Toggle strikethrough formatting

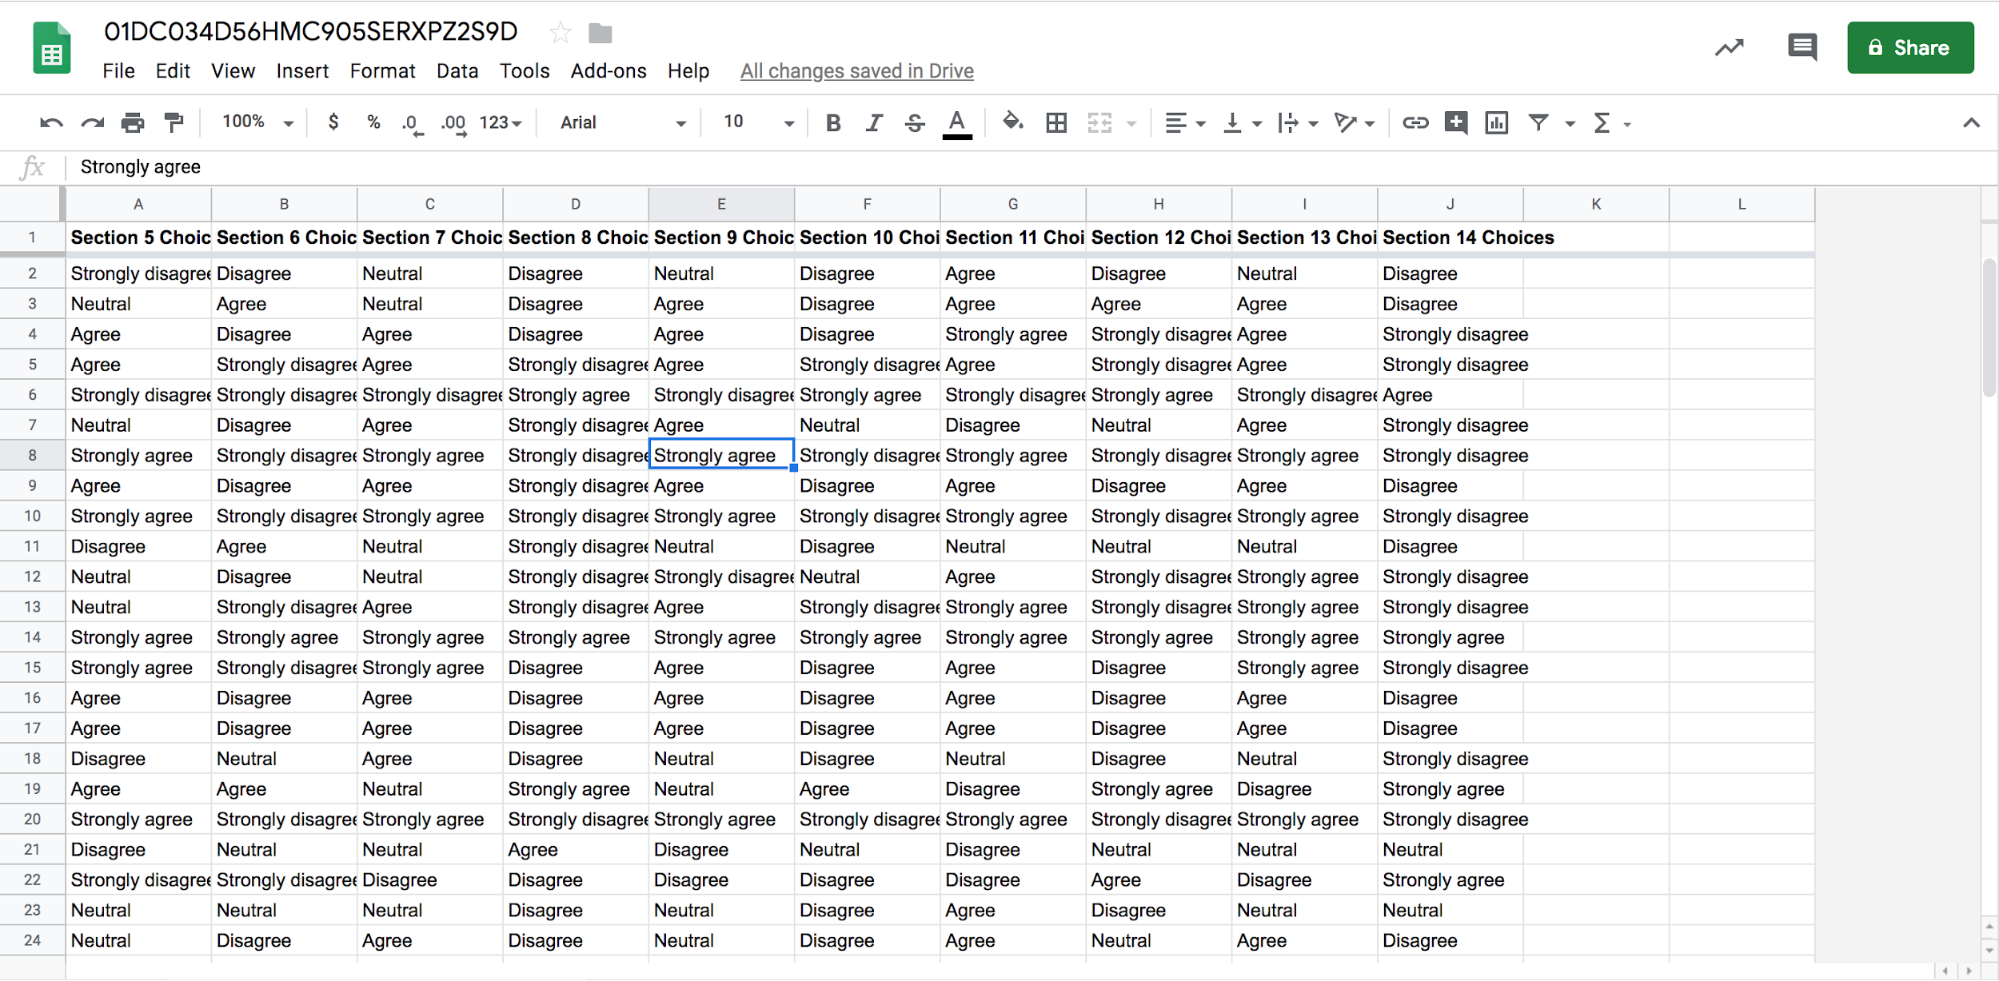914,123
